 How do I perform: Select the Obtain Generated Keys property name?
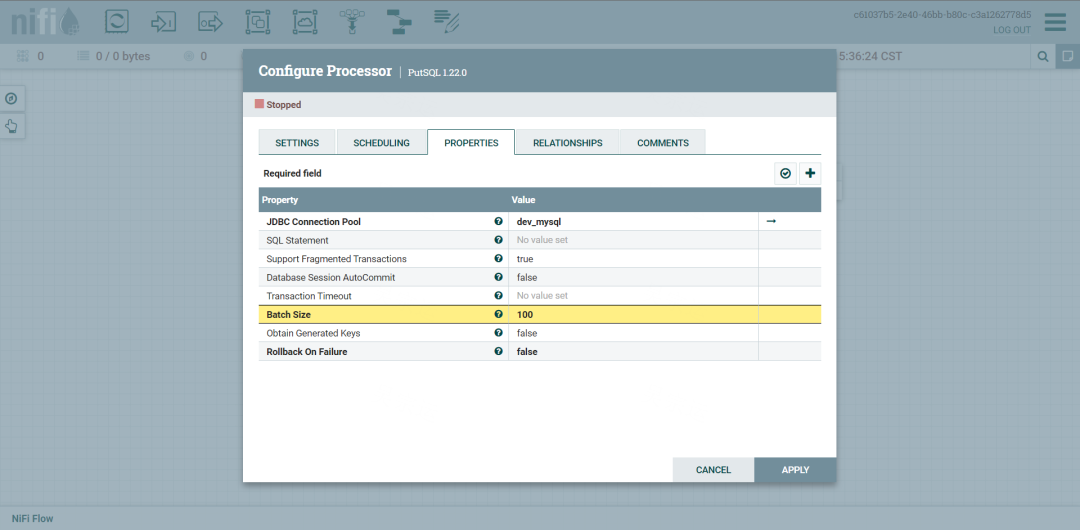pyautogui.click(x=313, y=333)
